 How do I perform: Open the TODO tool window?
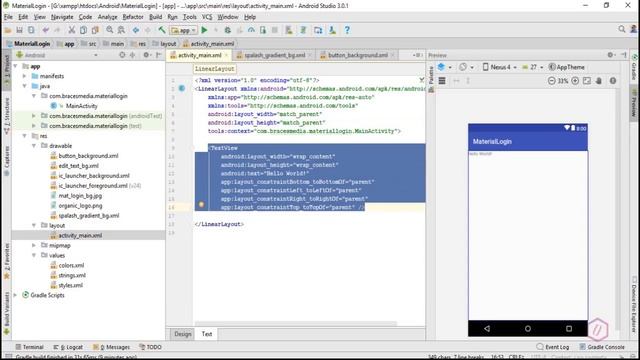[x=150, y=347]
